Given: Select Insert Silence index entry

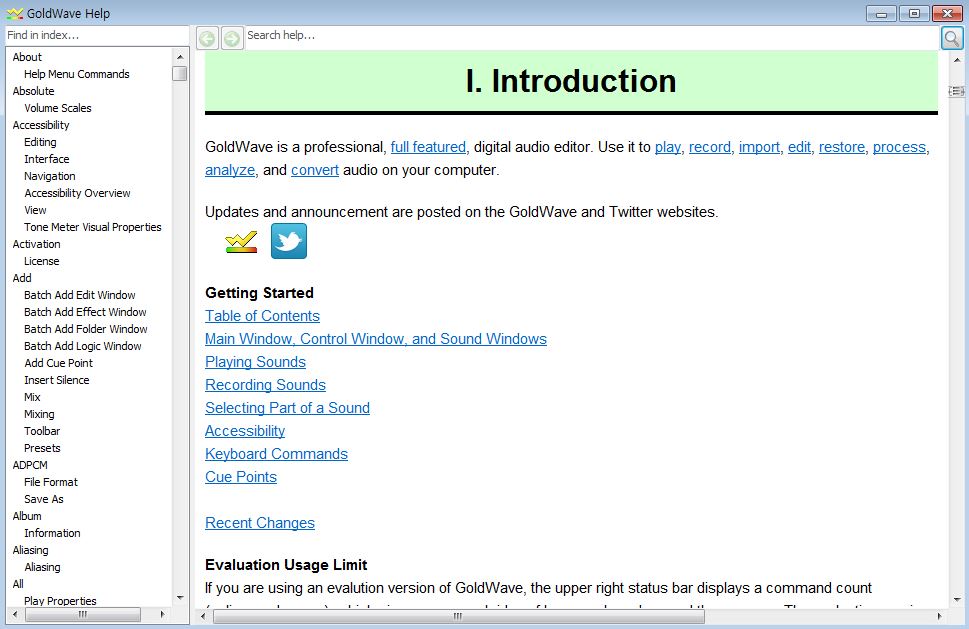Looking at the screenshot, I should coord(56,380).
